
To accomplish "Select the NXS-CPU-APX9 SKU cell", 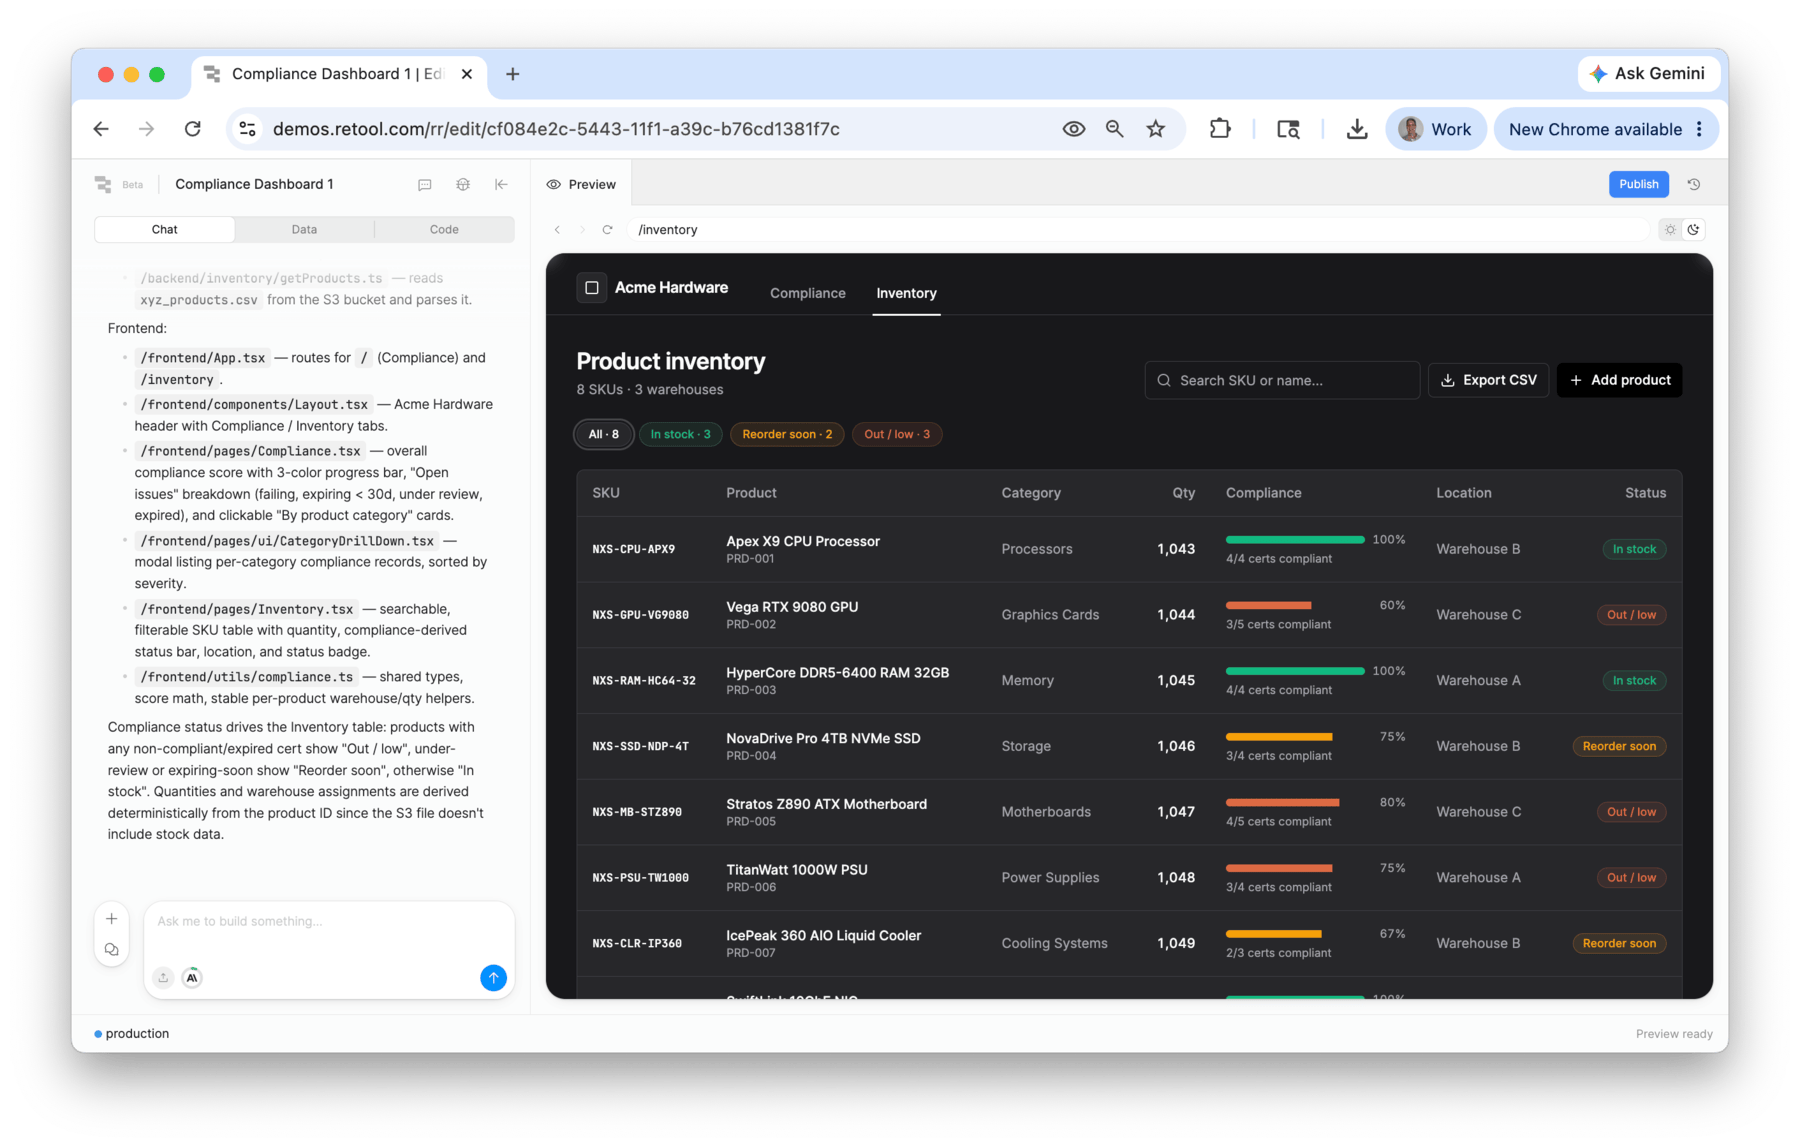I will point(634,549).
